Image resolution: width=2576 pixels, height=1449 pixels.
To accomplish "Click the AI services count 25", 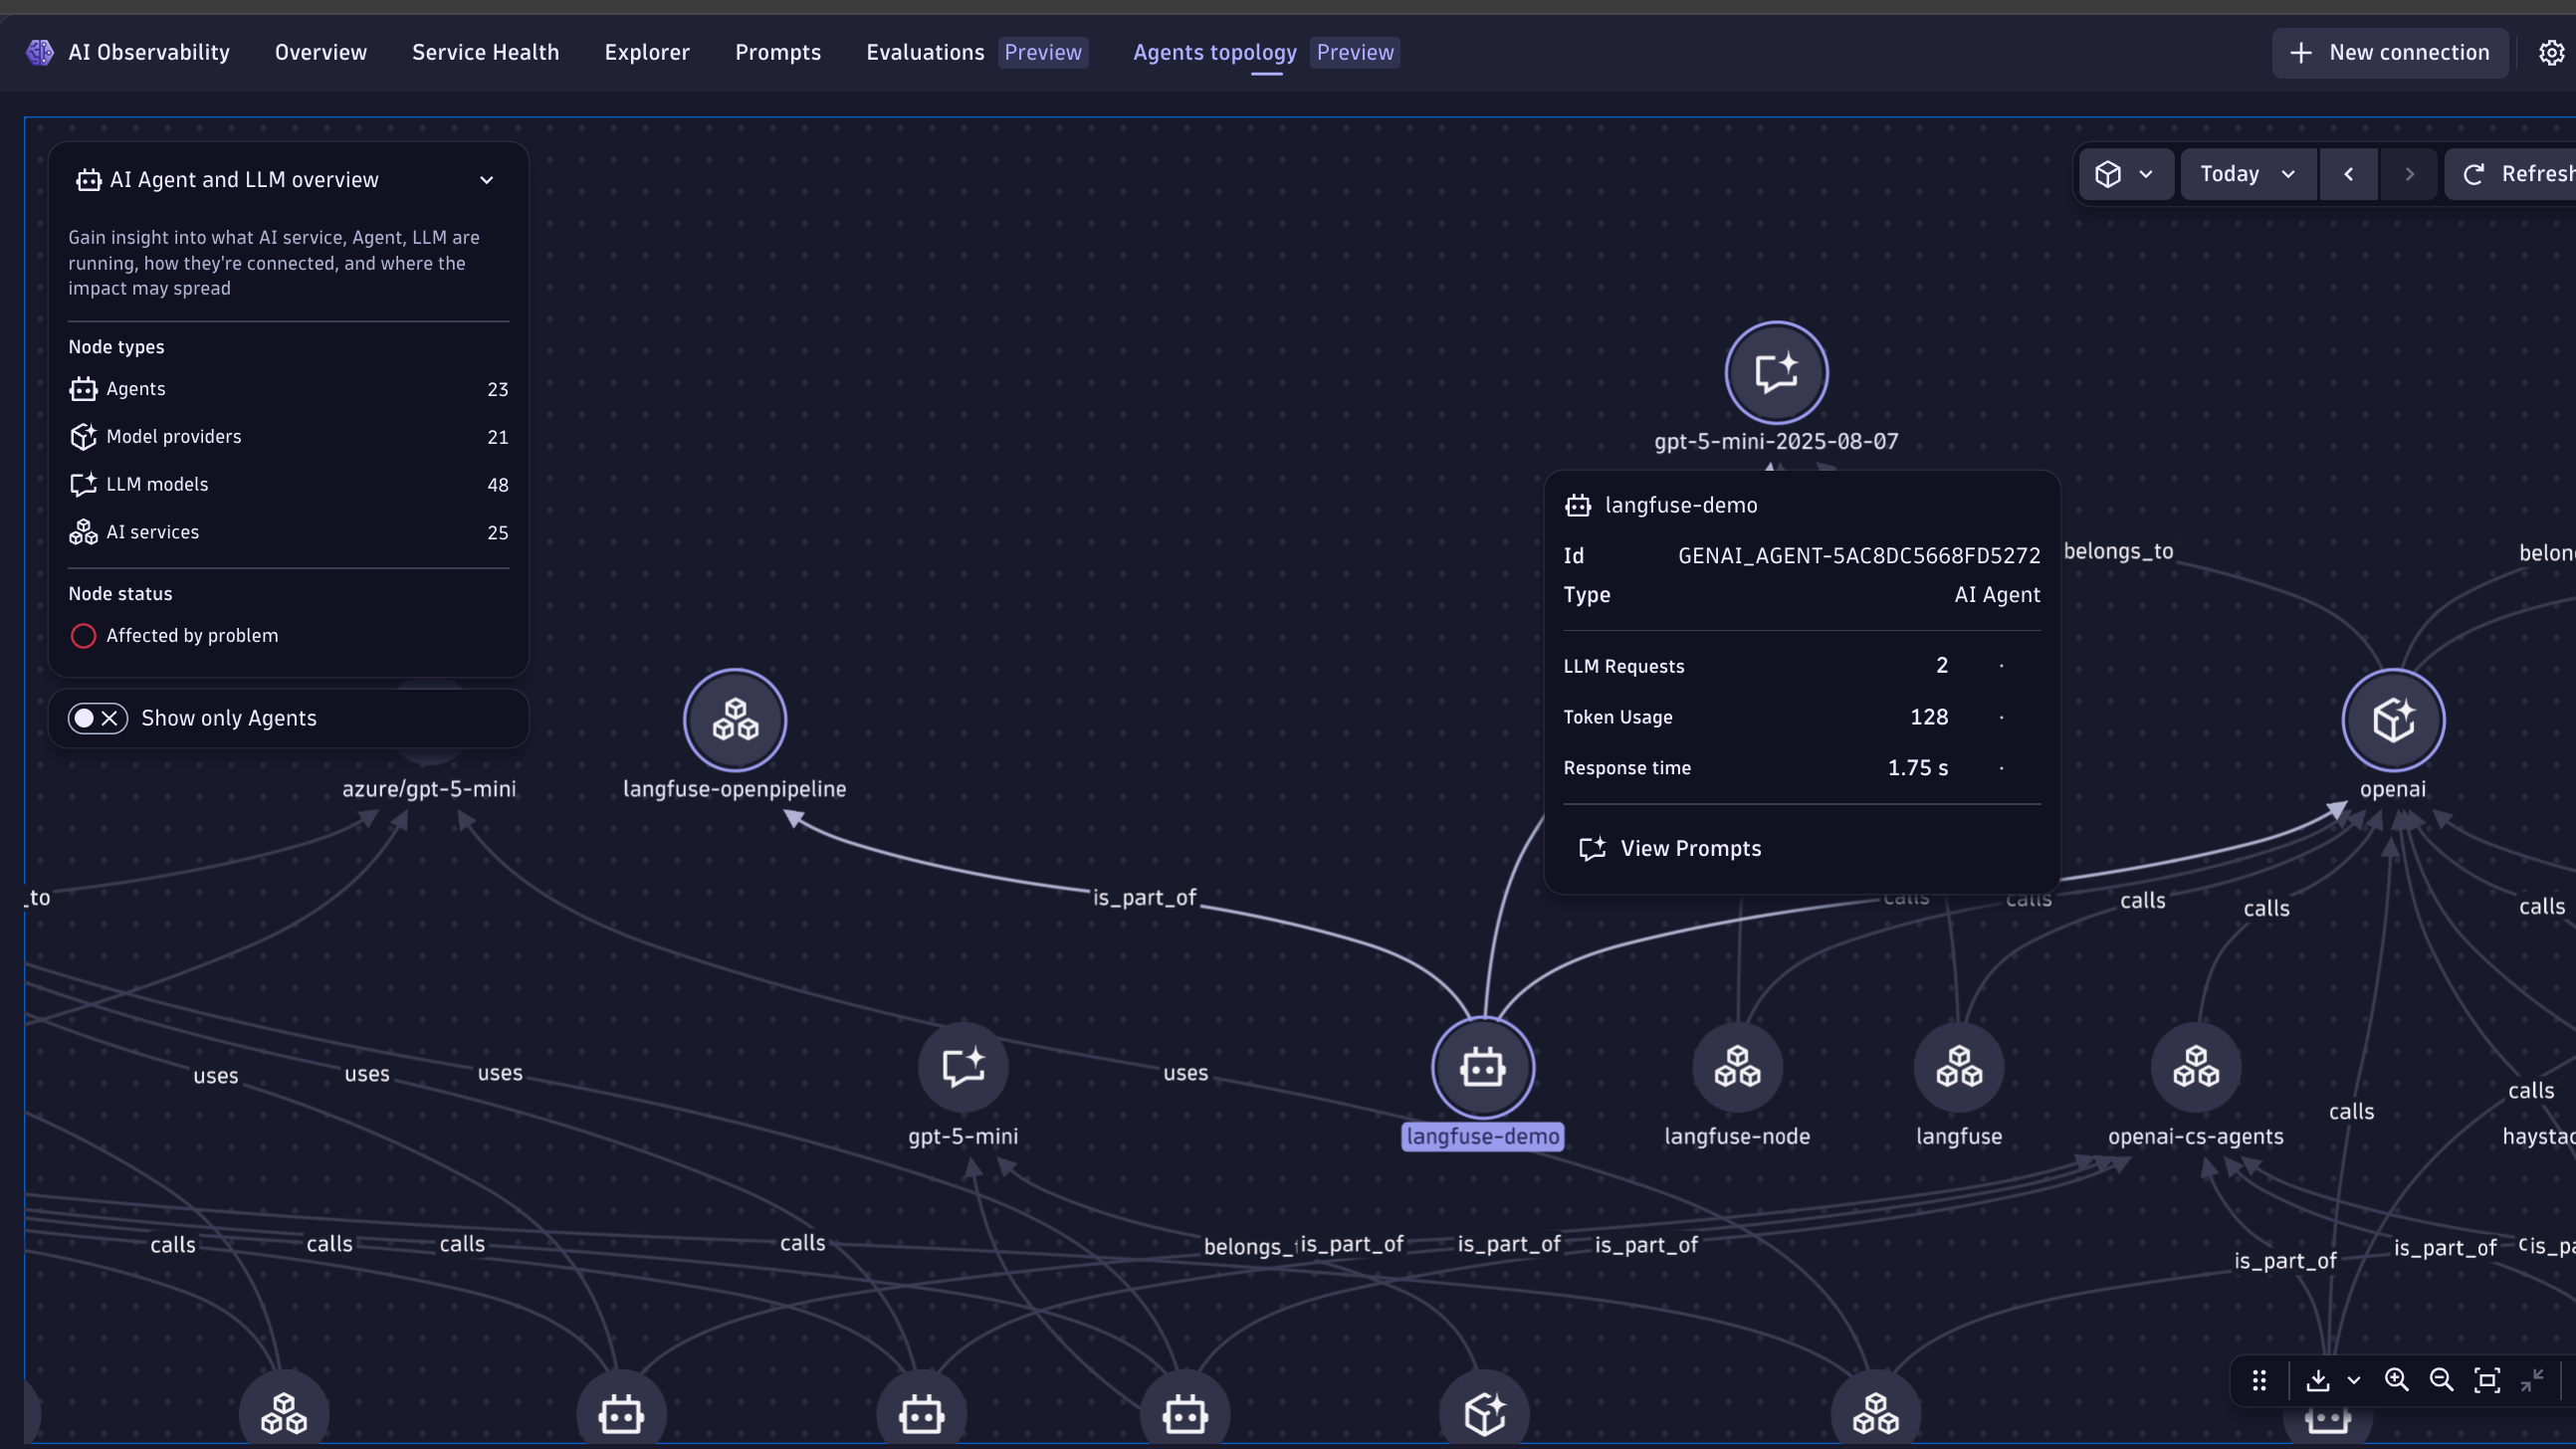I will [498, 532].
